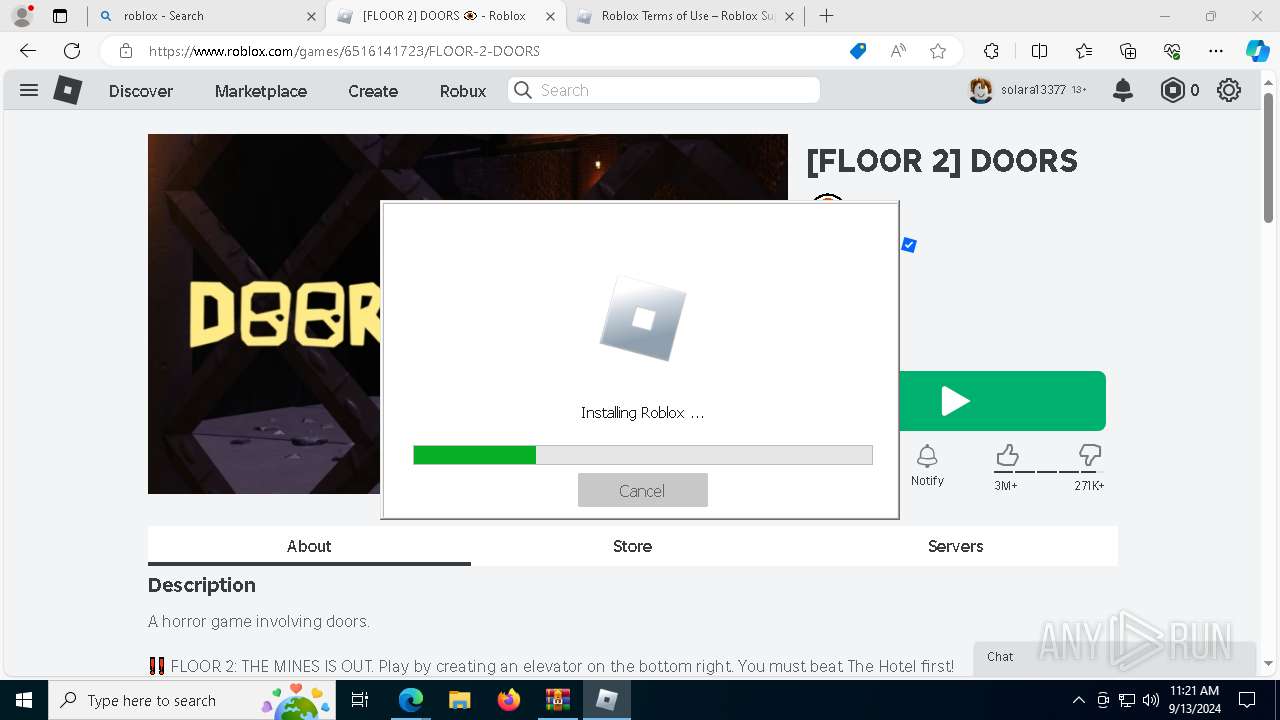Open a new browser tab
Viewport: 1280px width, 720px height.
[x=826, y=16]
